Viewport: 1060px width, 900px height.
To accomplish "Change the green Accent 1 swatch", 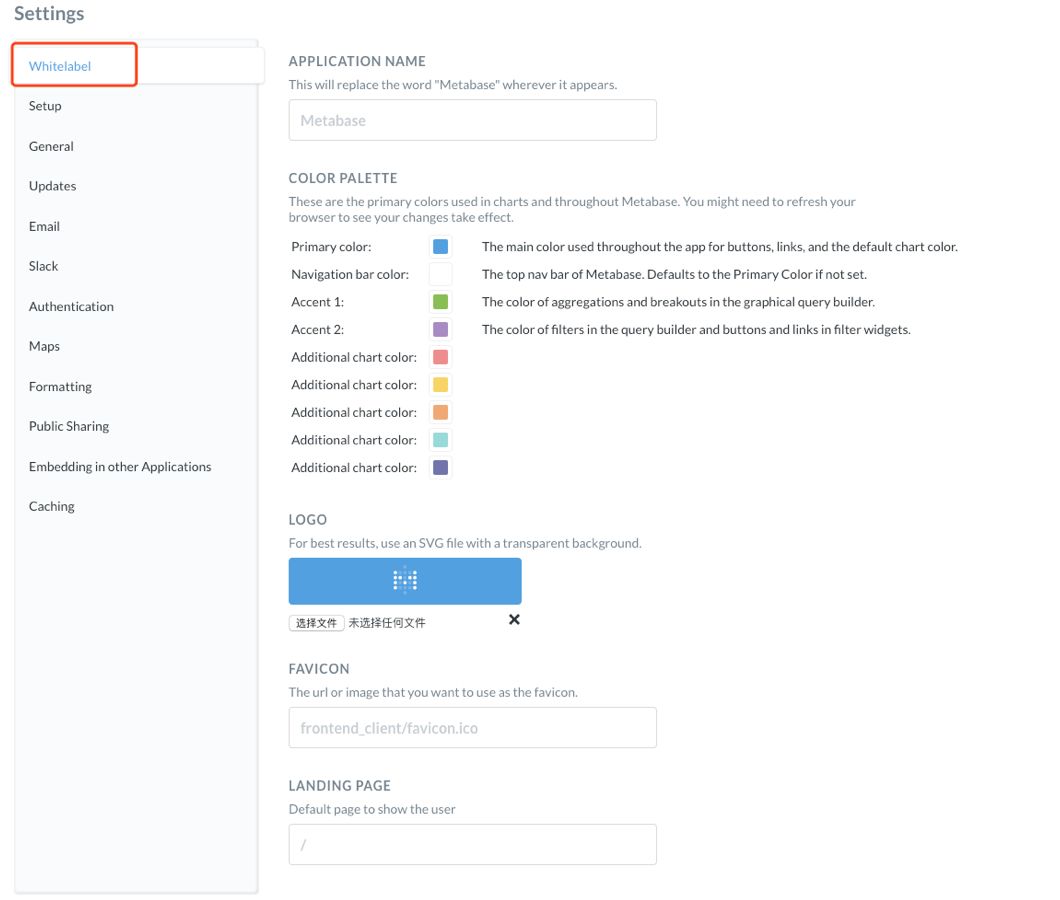I will [440, 302].
